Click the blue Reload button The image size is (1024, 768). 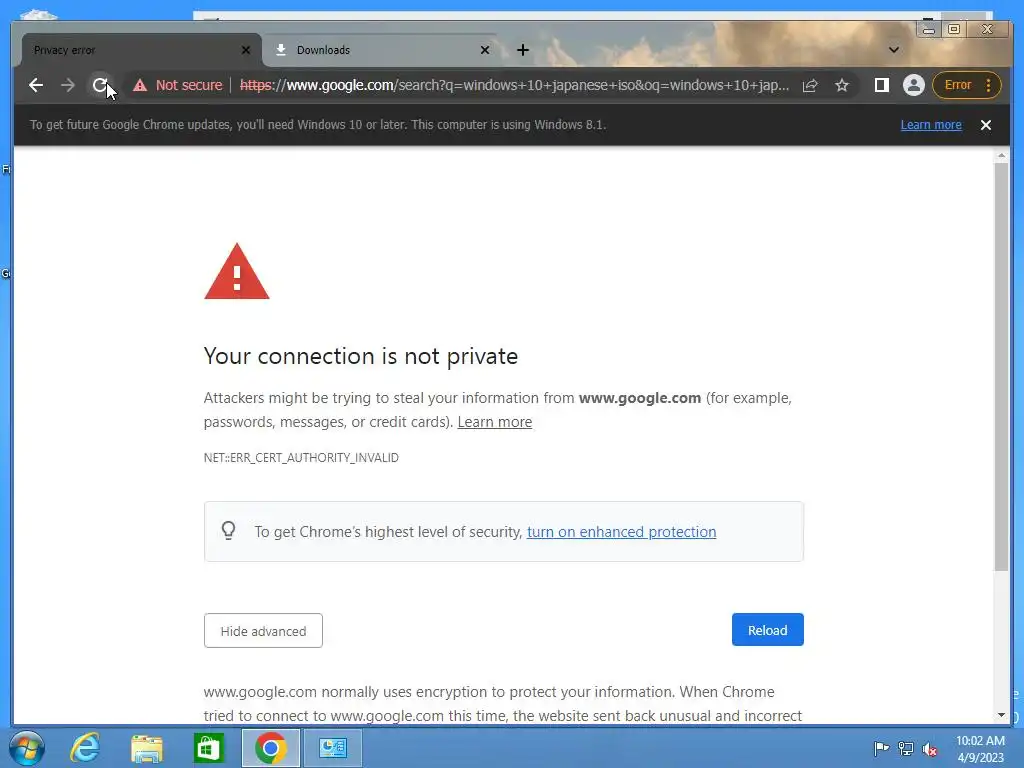click(x=767, y=630)
